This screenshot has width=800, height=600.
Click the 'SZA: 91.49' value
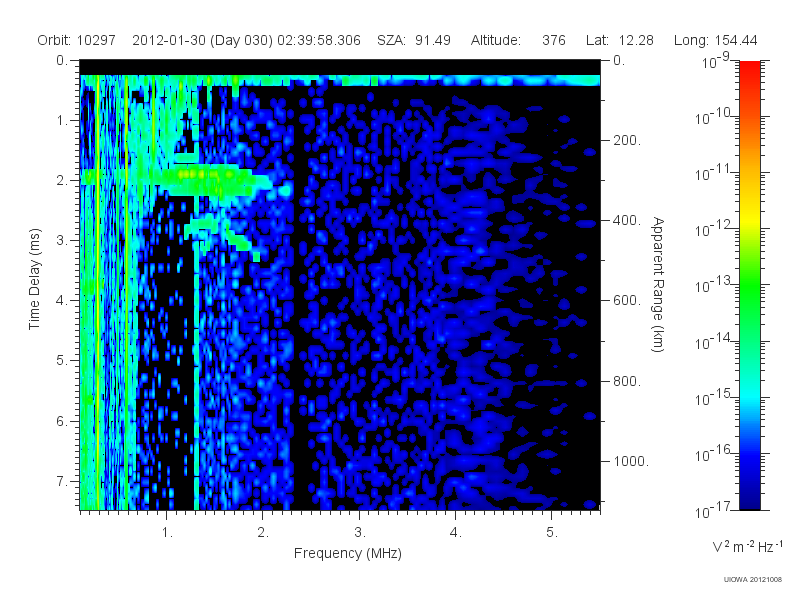[414, 40]
